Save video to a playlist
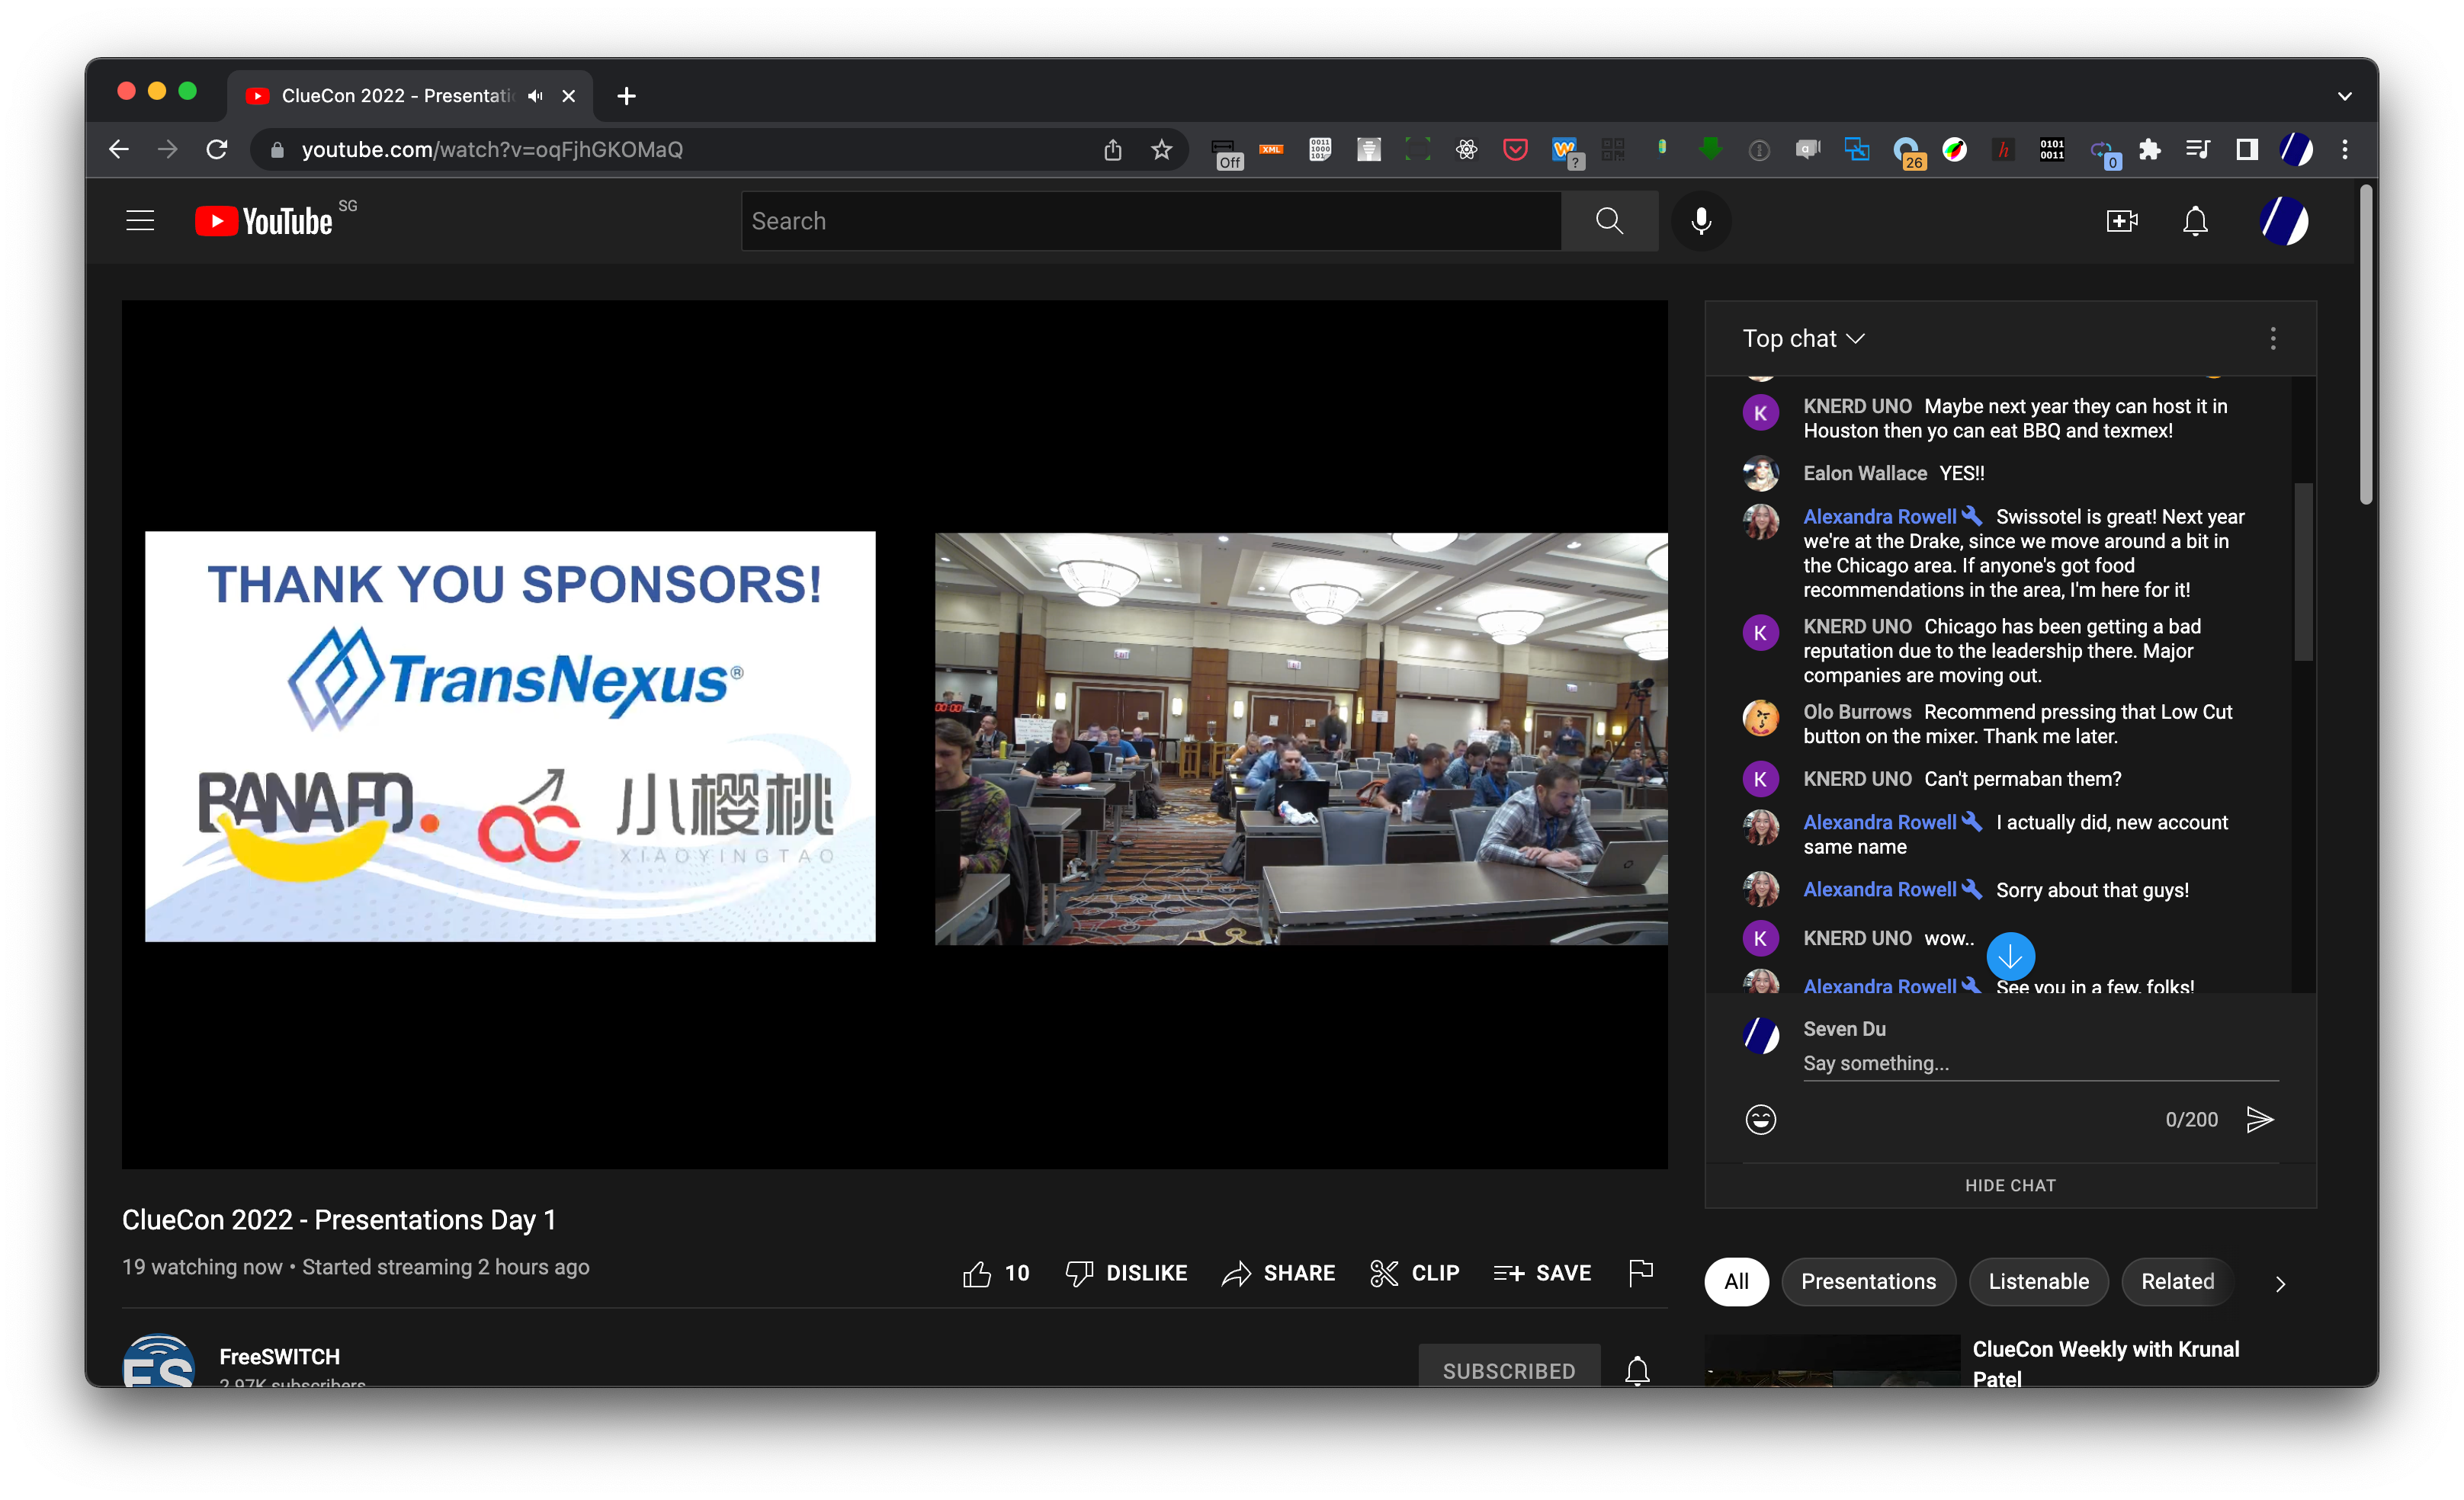This screenshot has height=1500, width=2464. pyautogui.click(x=1542, y=1272)
